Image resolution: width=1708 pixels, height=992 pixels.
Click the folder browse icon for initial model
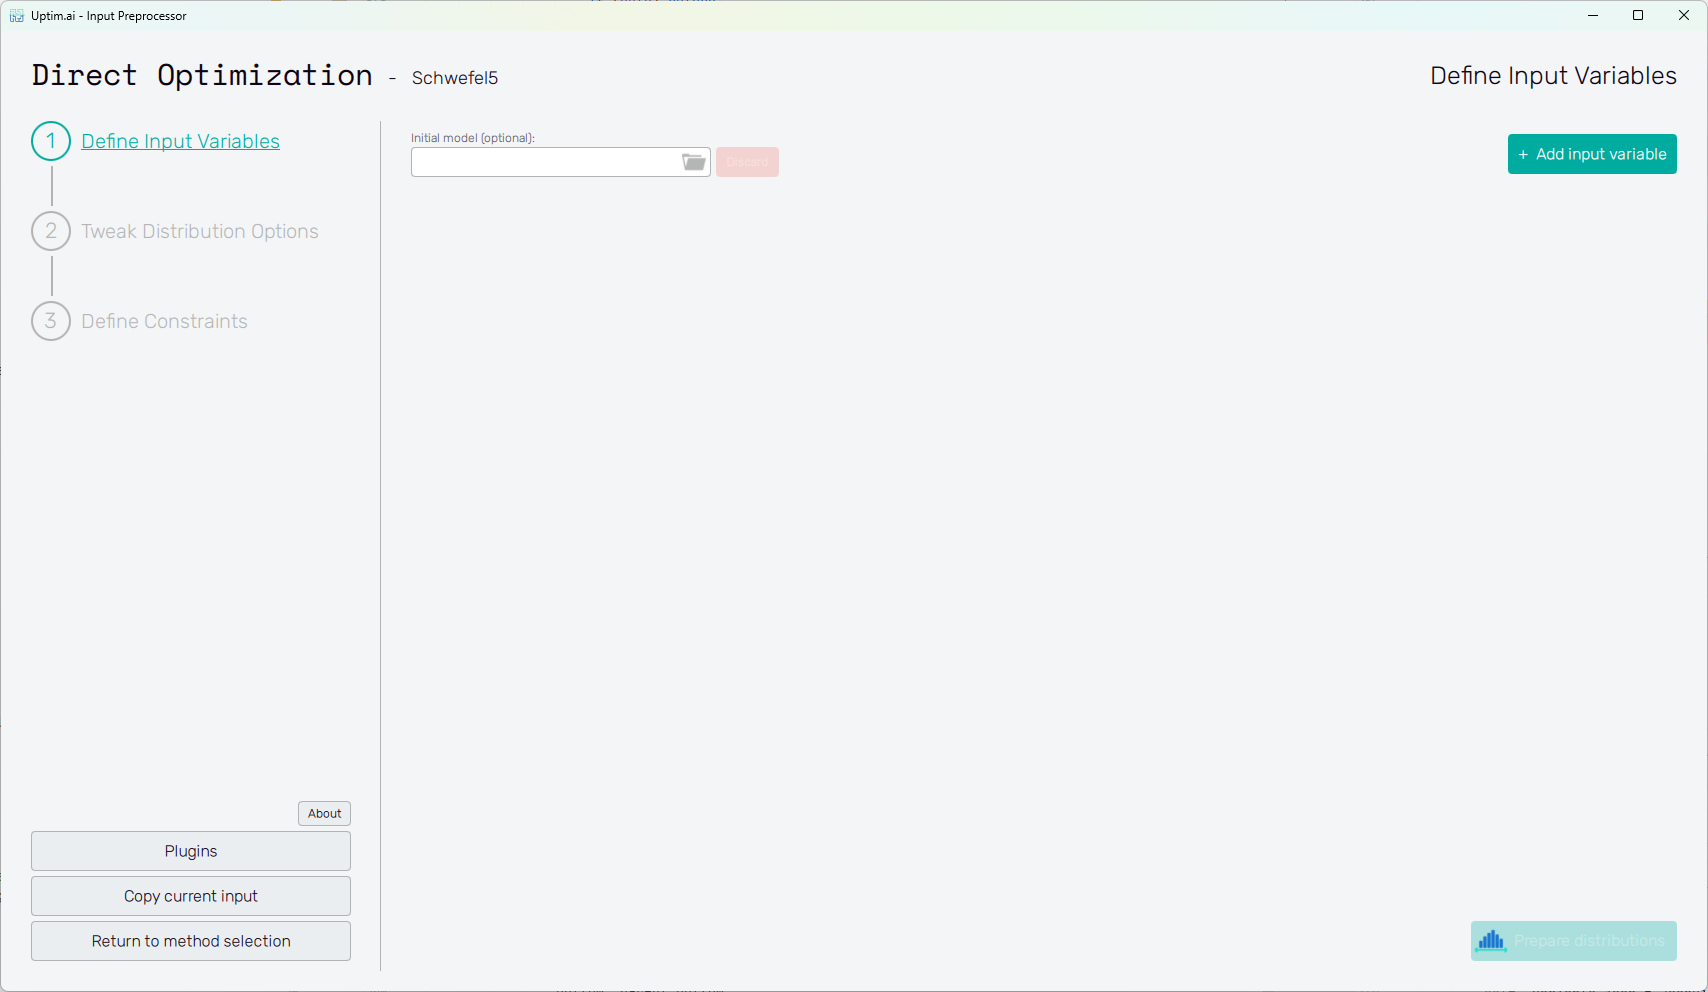(693, 162)
